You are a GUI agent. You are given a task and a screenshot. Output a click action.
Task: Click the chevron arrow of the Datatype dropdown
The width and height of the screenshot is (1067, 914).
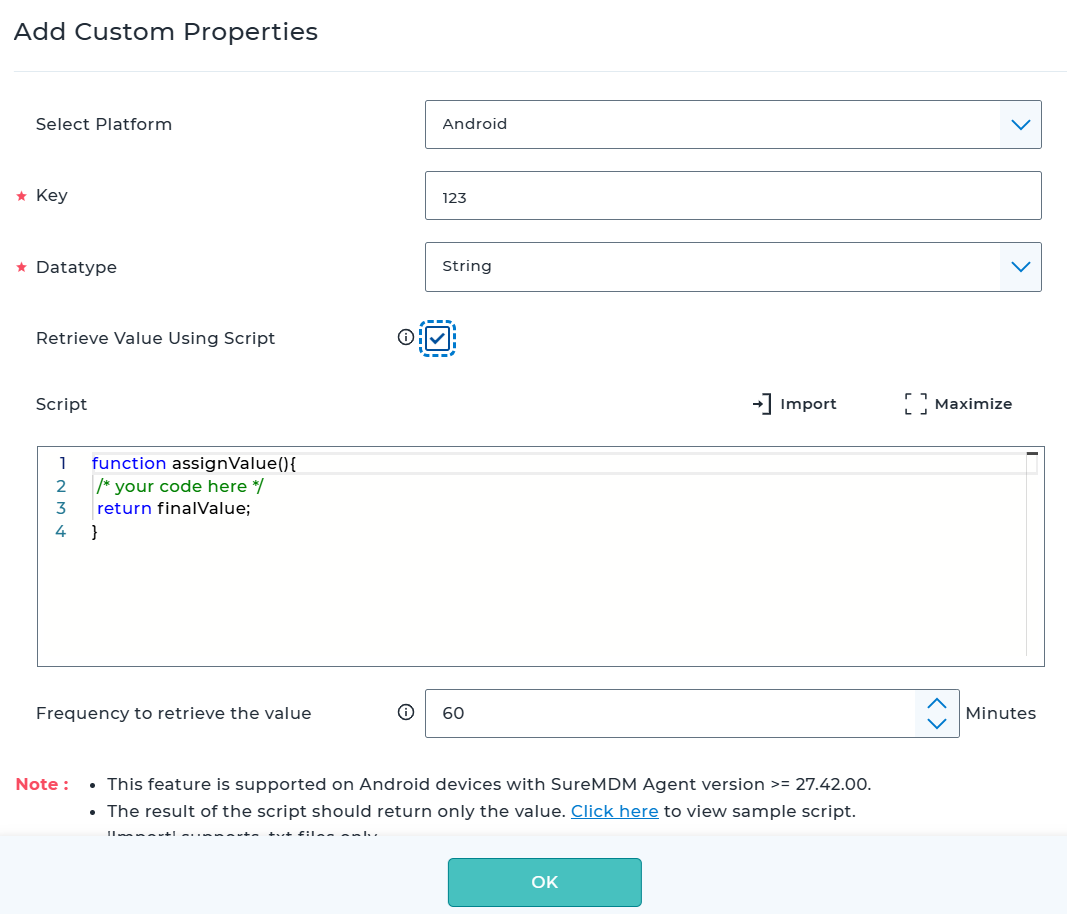pos(1020,267)
